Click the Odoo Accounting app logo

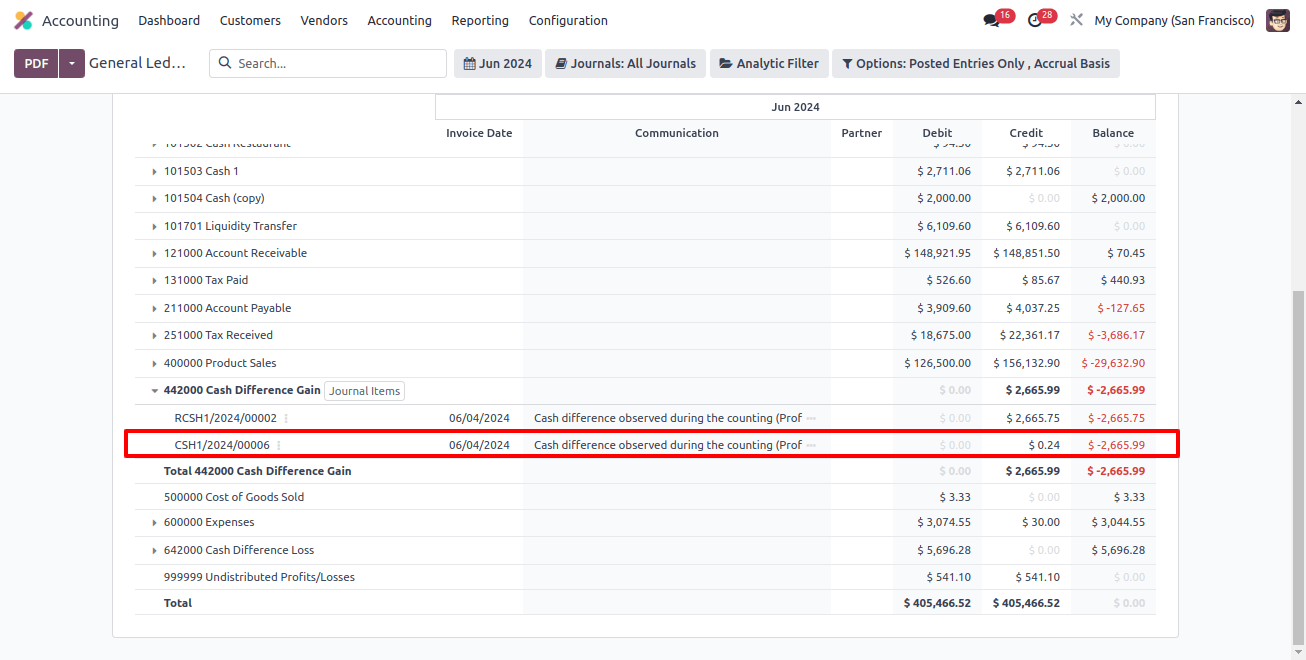pyautogui.click(x=23, y=20)
